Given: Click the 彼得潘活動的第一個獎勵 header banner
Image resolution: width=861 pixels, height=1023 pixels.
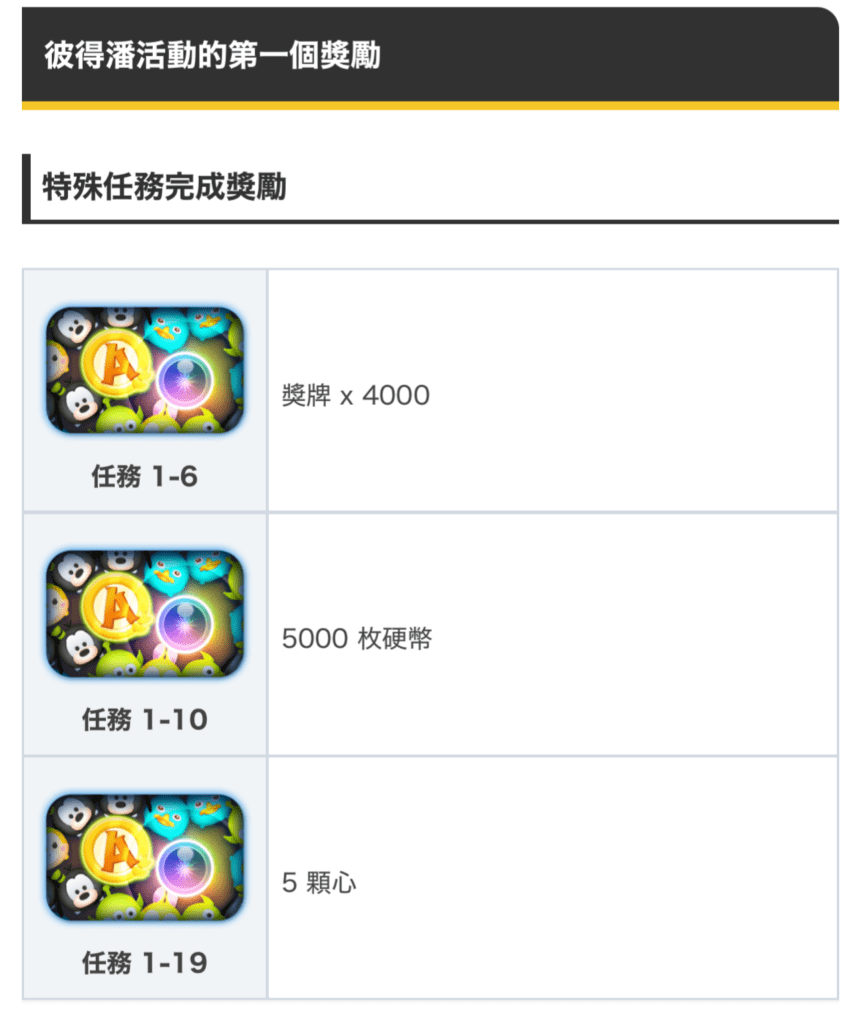Looking at the screenshot, I should [x=430, y=58].
